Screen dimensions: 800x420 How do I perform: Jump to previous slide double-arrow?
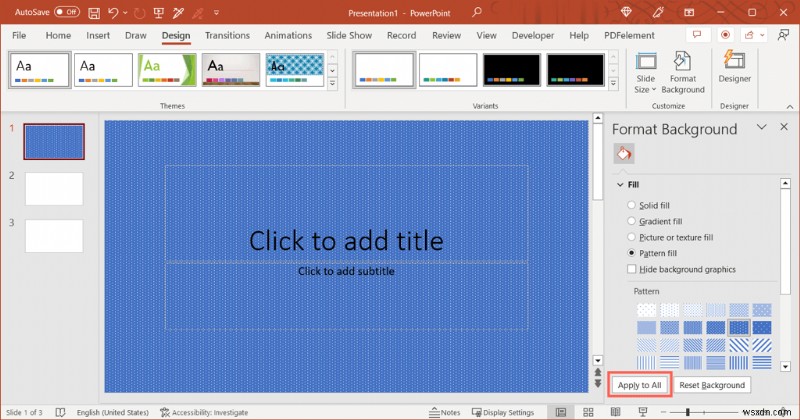click(597, 373)
